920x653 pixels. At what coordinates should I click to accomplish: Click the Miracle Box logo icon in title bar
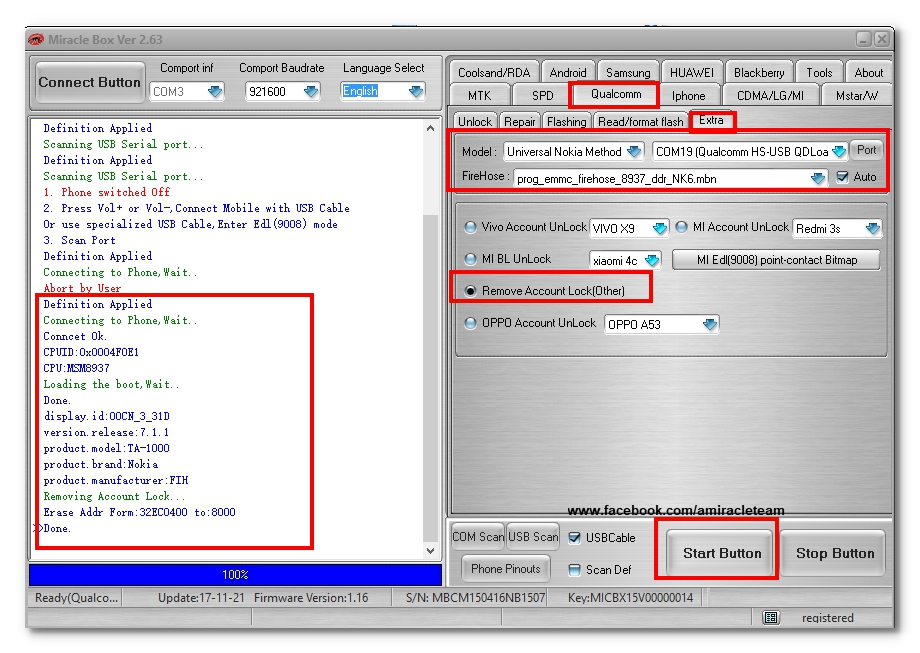36,39
